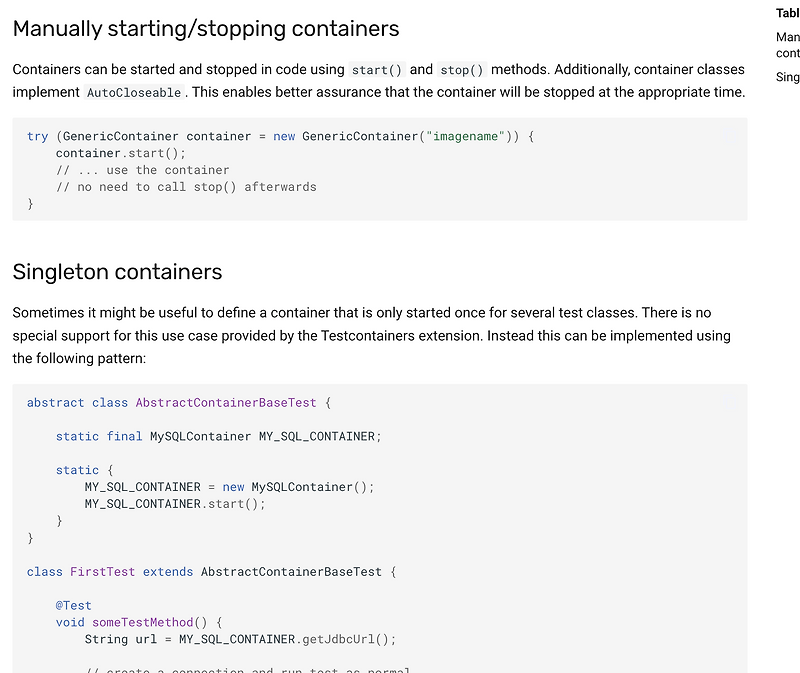The height and width of the screenshot is (673, 800).
Task: Click the 'Singleton containers' main heading
Action: click(117, 272)
